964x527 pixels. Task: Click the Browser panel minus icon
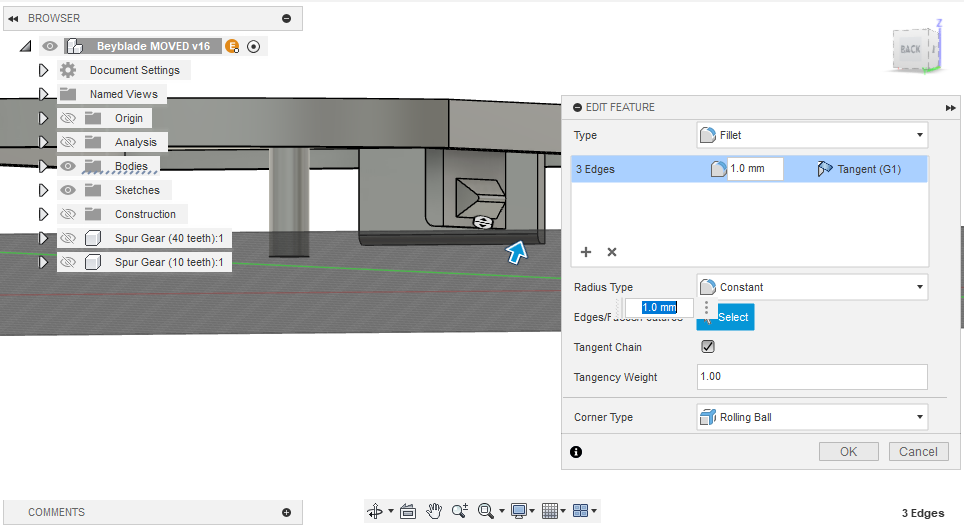click(286, 18)
